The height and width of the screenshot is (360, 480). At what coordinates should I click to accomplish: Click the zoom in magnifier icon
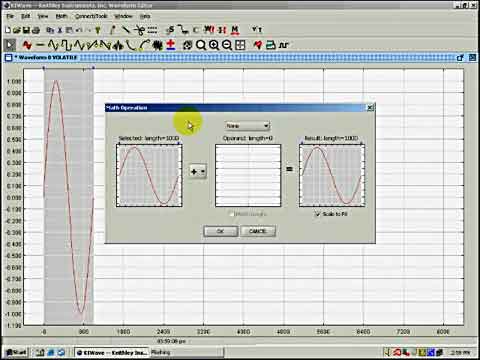(214, 45)
